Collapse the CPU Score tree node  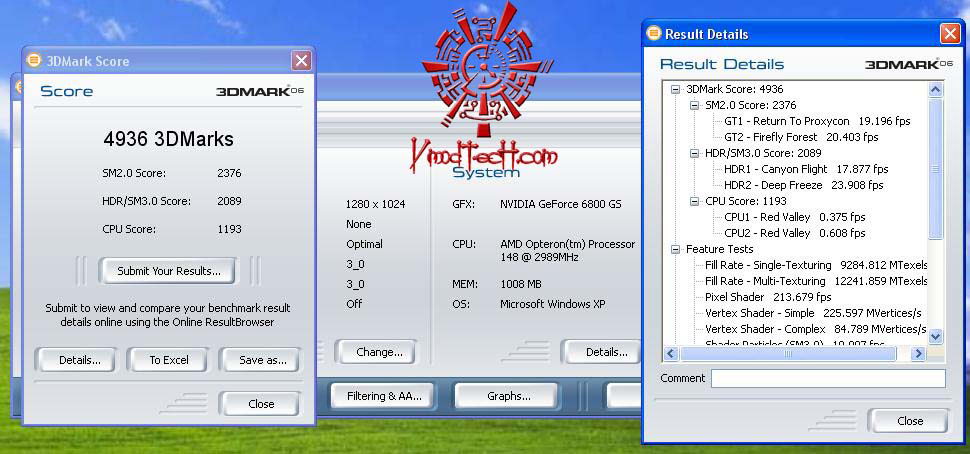694,201
